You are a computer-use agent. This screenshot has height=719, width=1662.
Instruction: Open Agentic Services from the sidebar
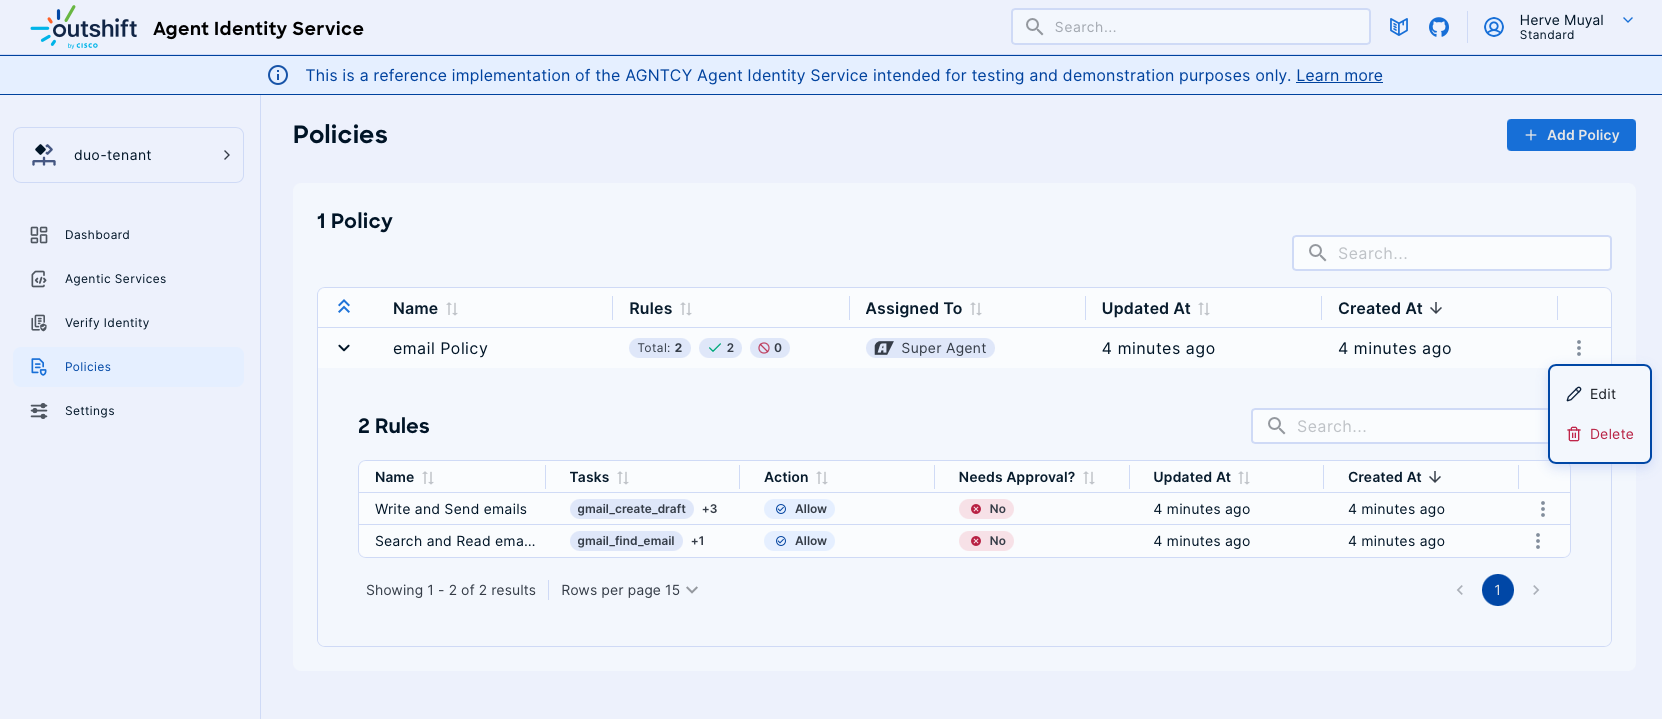(115, 279)
